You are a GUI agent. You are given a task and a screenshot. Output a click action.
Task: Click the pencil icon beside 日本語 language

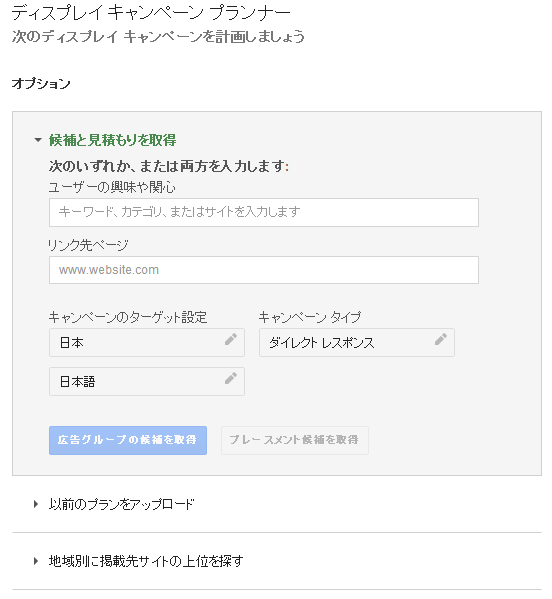point(231,378)
